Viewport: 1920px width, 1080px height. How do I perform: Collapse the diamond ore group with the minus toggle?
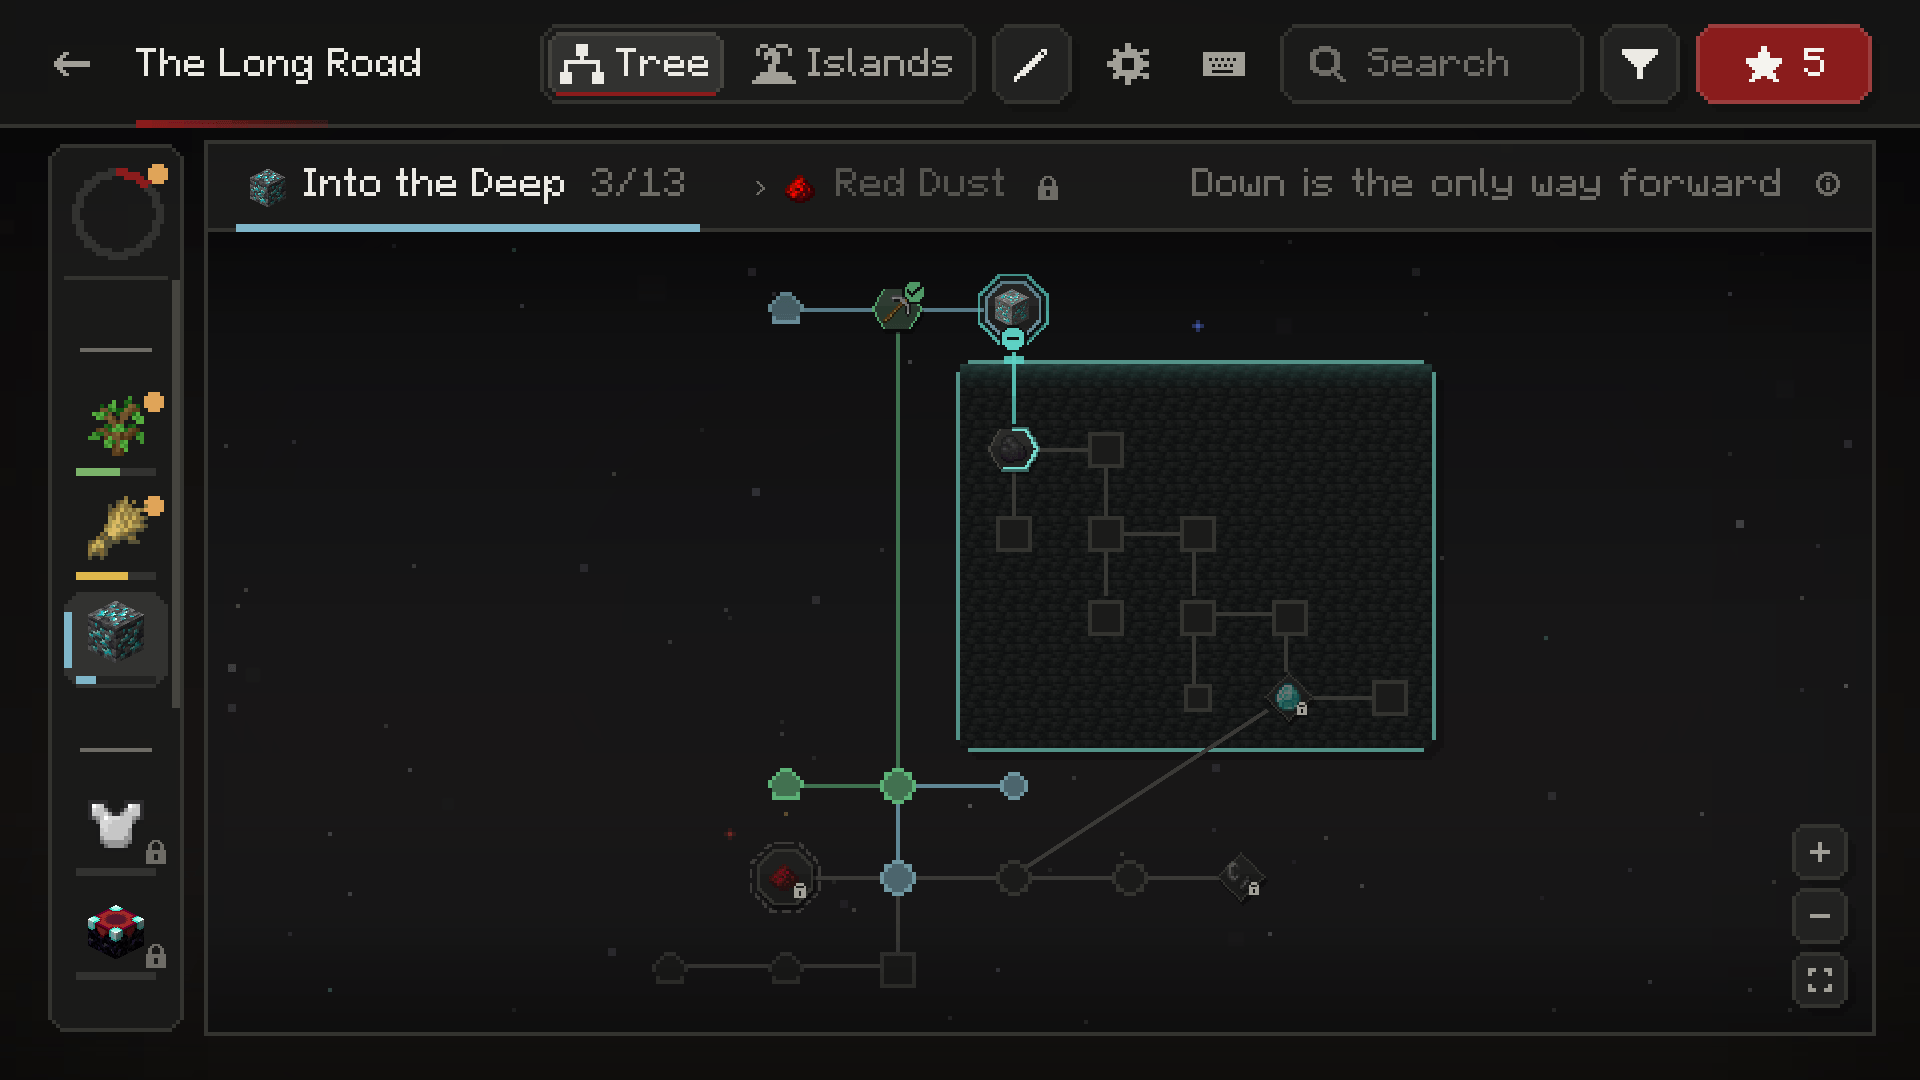tap(1013, 340)
